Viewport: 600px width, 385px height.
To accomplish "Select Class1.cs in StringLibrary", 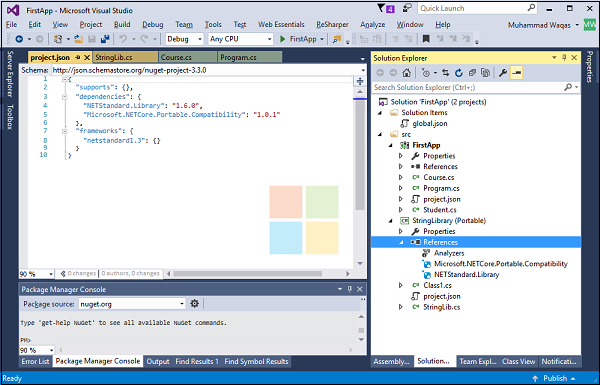I will click(437, 285).
